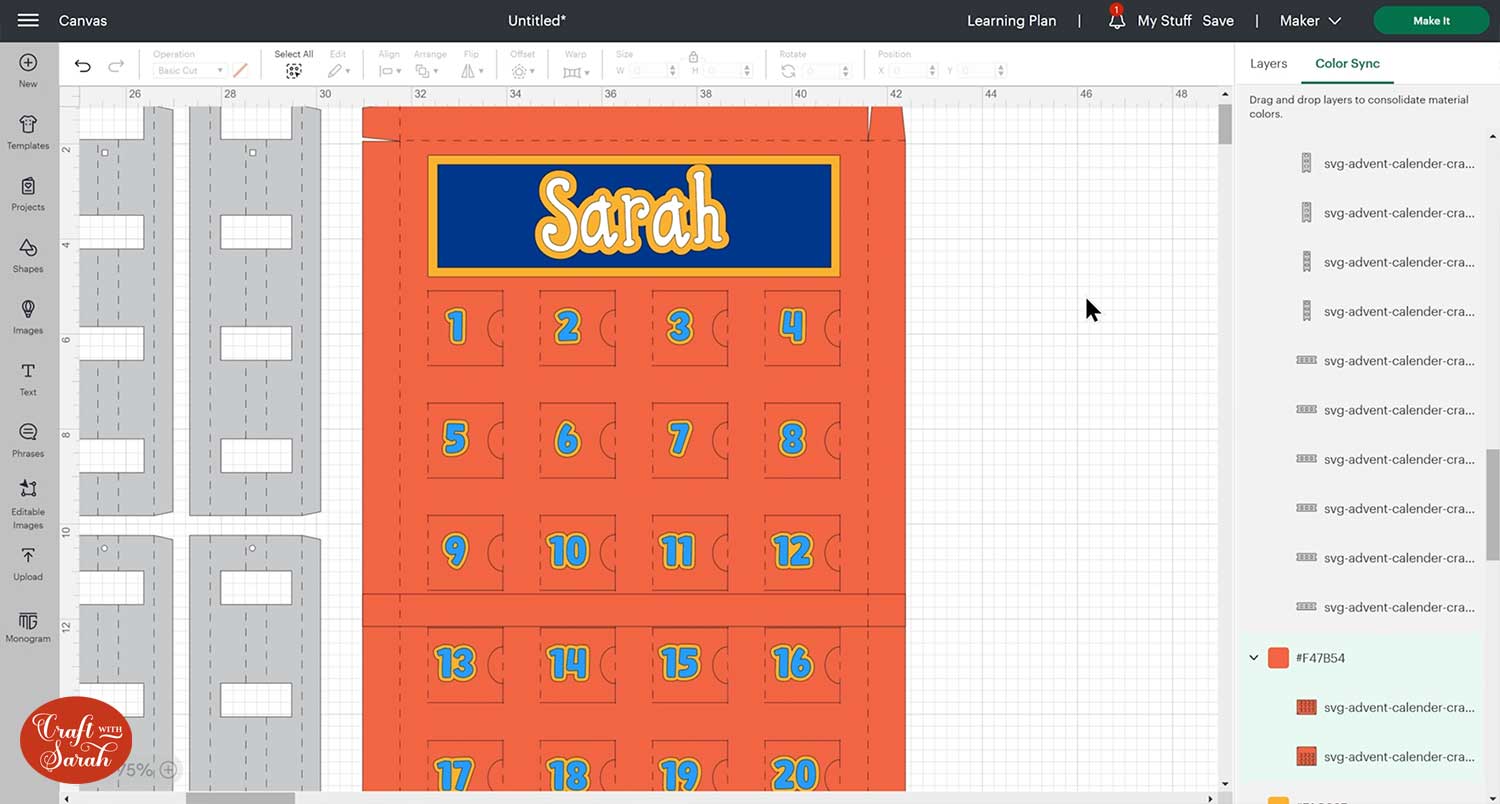Click the Color Sync panel scrollbar
1500x804 pixels.
pos(1493,505)
